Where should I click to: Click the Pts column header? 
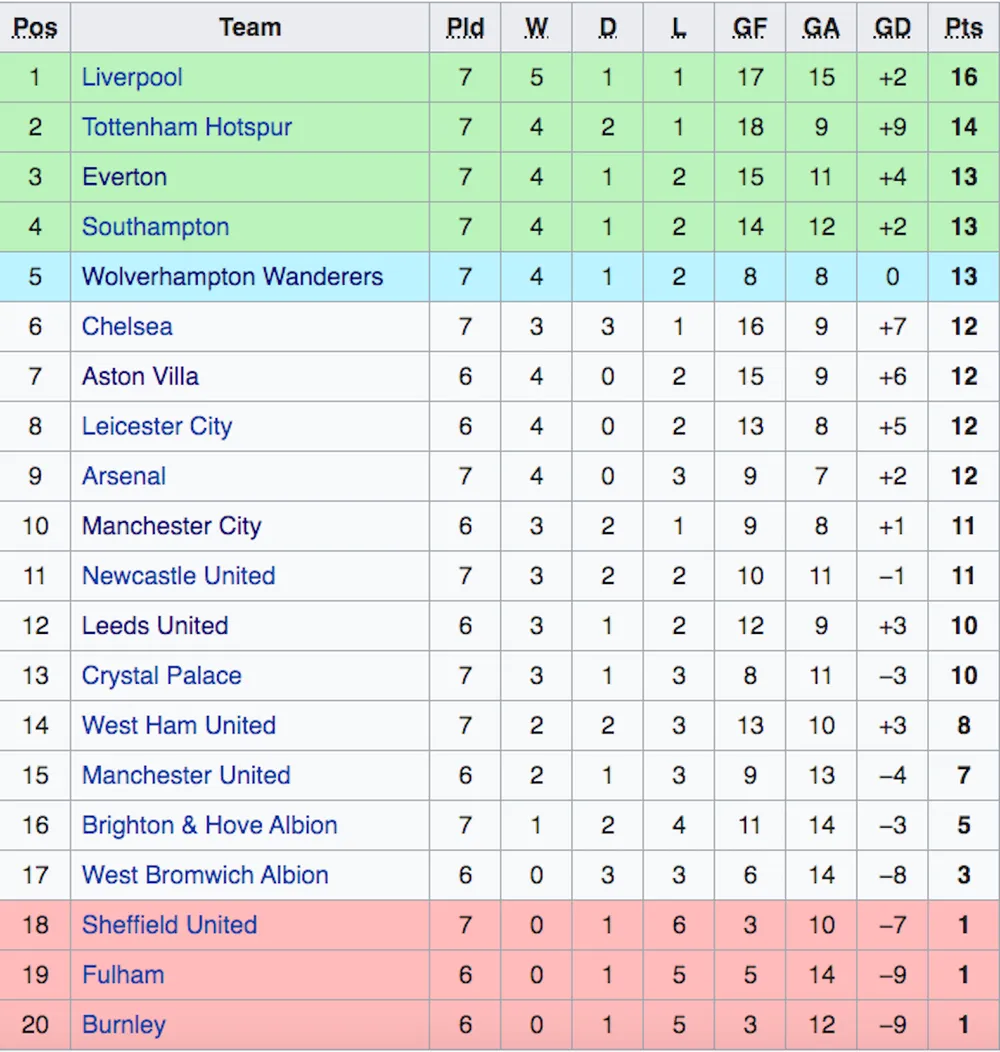coord(964,28)
